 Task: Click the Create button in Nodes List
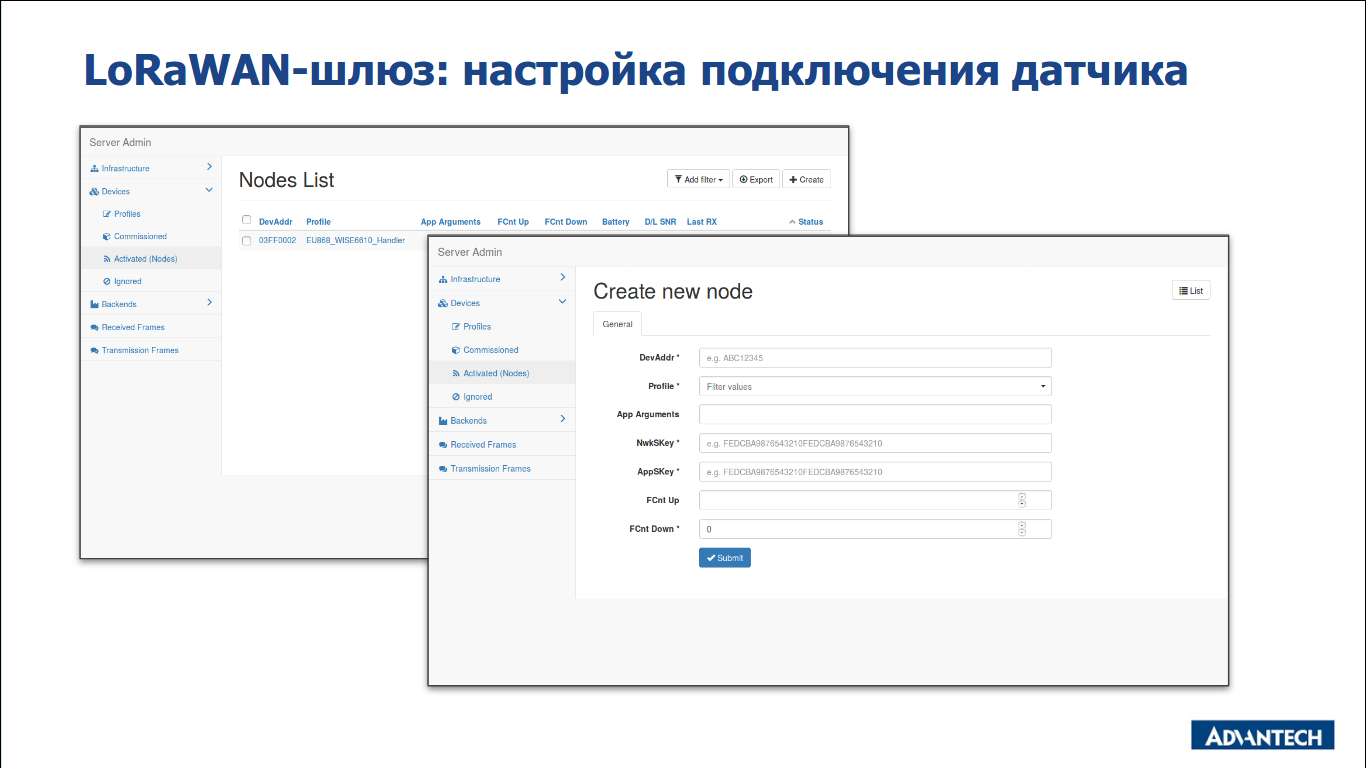coord(806,179)
